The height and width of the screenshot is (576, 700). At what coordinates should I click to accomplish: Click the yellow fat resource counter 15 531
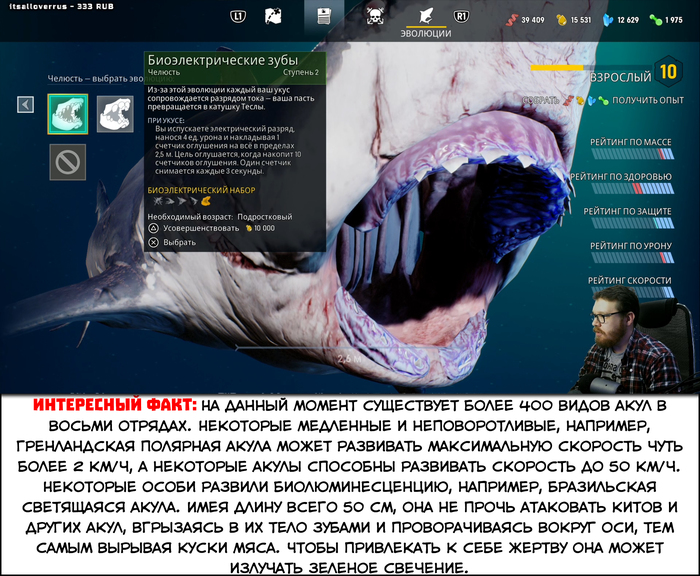pyautogui.click(x=574, y=20)
